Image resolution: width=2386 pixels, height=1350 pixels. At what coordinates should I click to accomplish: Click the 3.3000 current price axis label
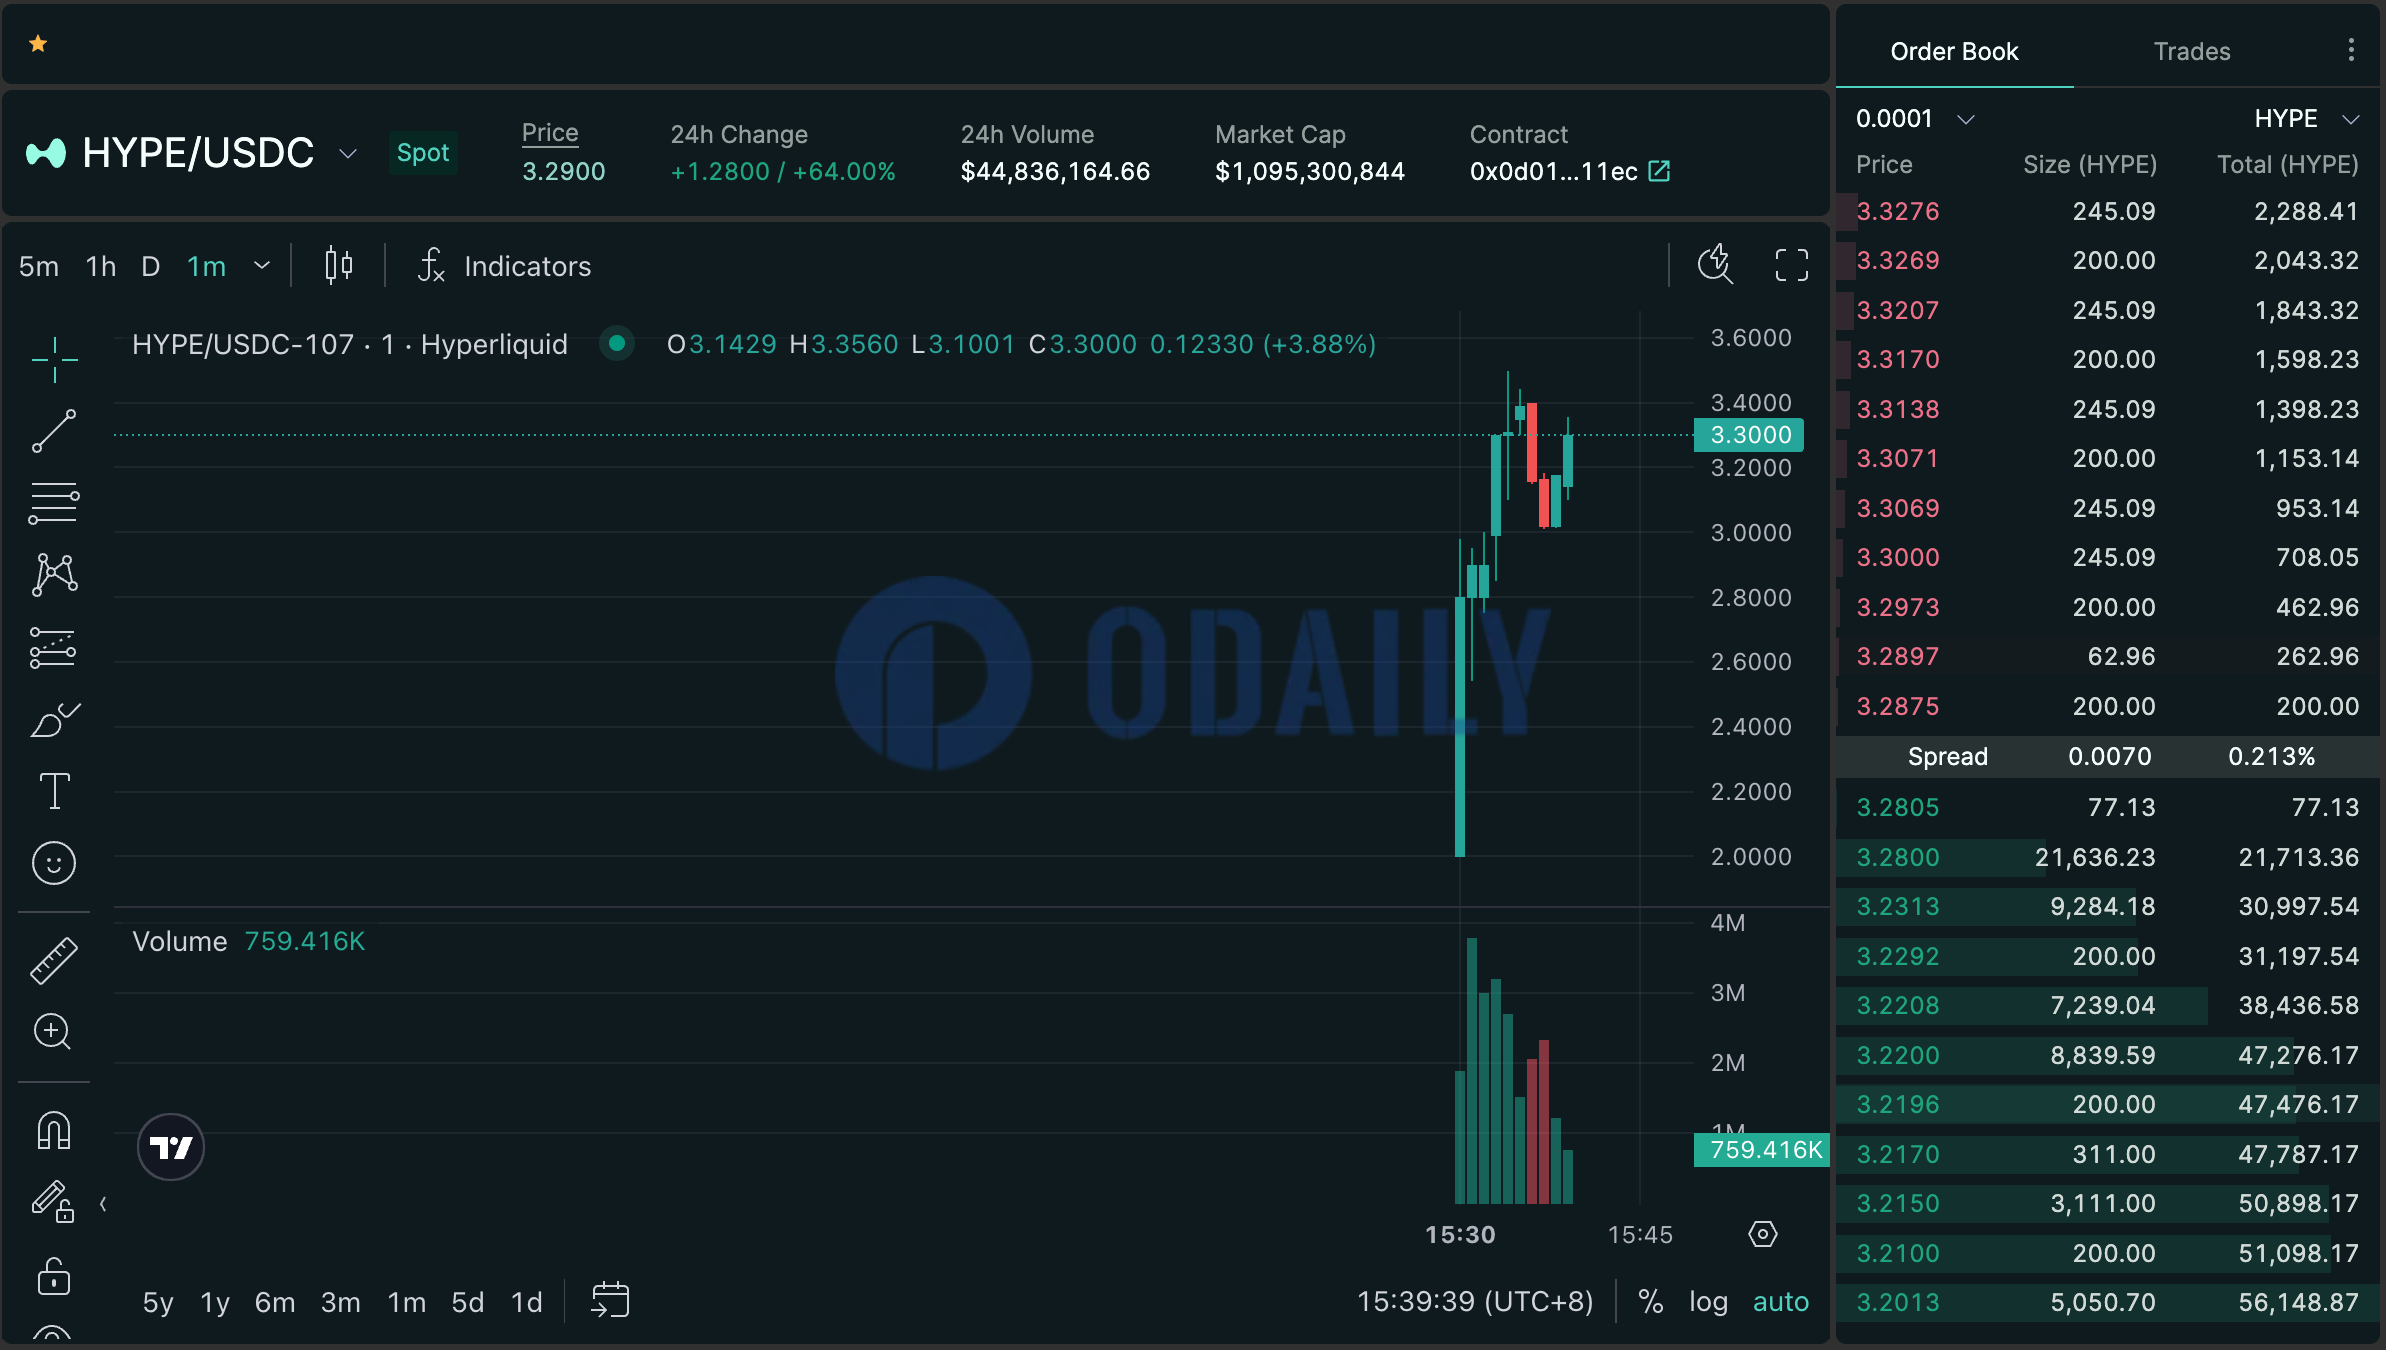(1749, 435)
